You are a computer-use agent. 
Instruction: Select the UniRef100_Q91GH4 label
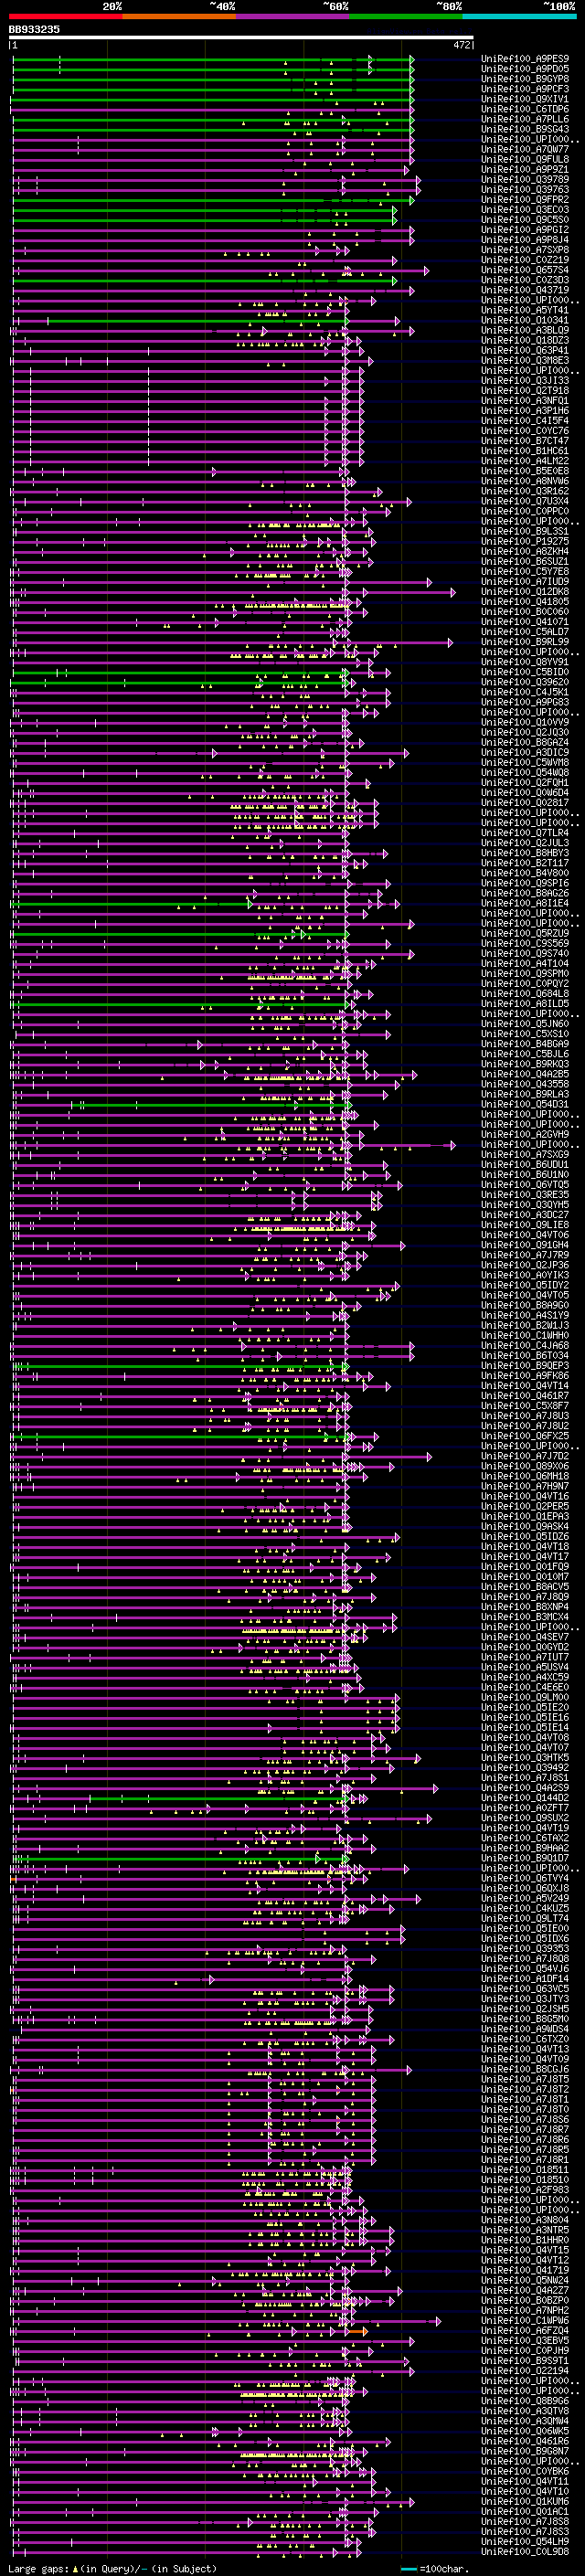525,1245
